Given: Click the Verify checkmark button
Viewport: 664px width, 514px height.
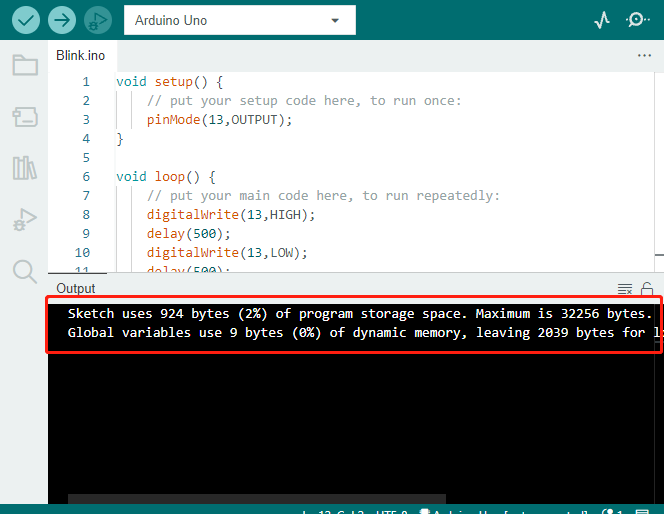Looking at the screenshot, I should 26,20.
